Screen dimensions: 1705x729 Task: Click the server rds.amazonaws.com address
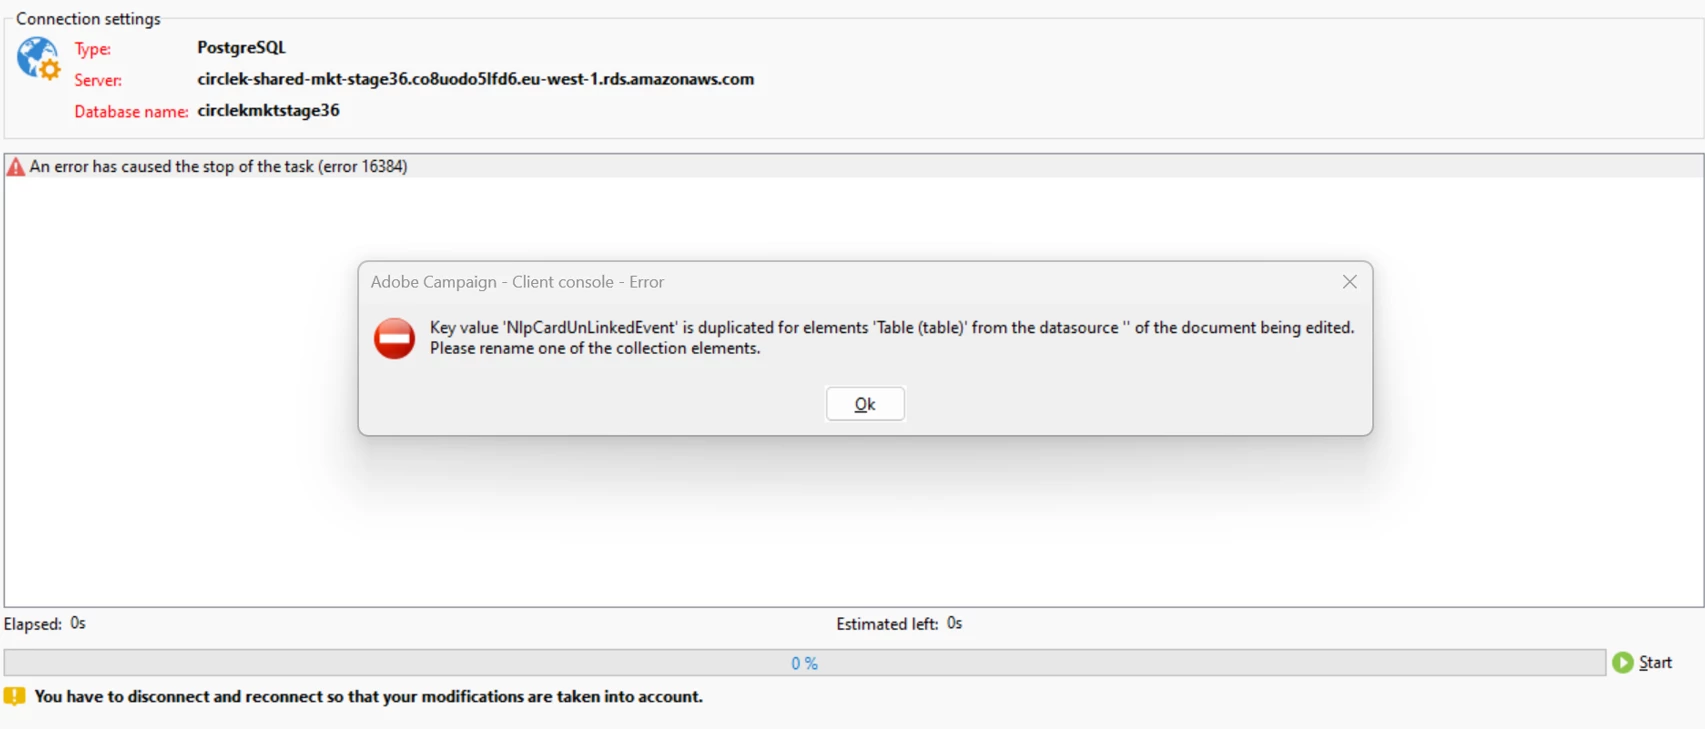(476, 79)
